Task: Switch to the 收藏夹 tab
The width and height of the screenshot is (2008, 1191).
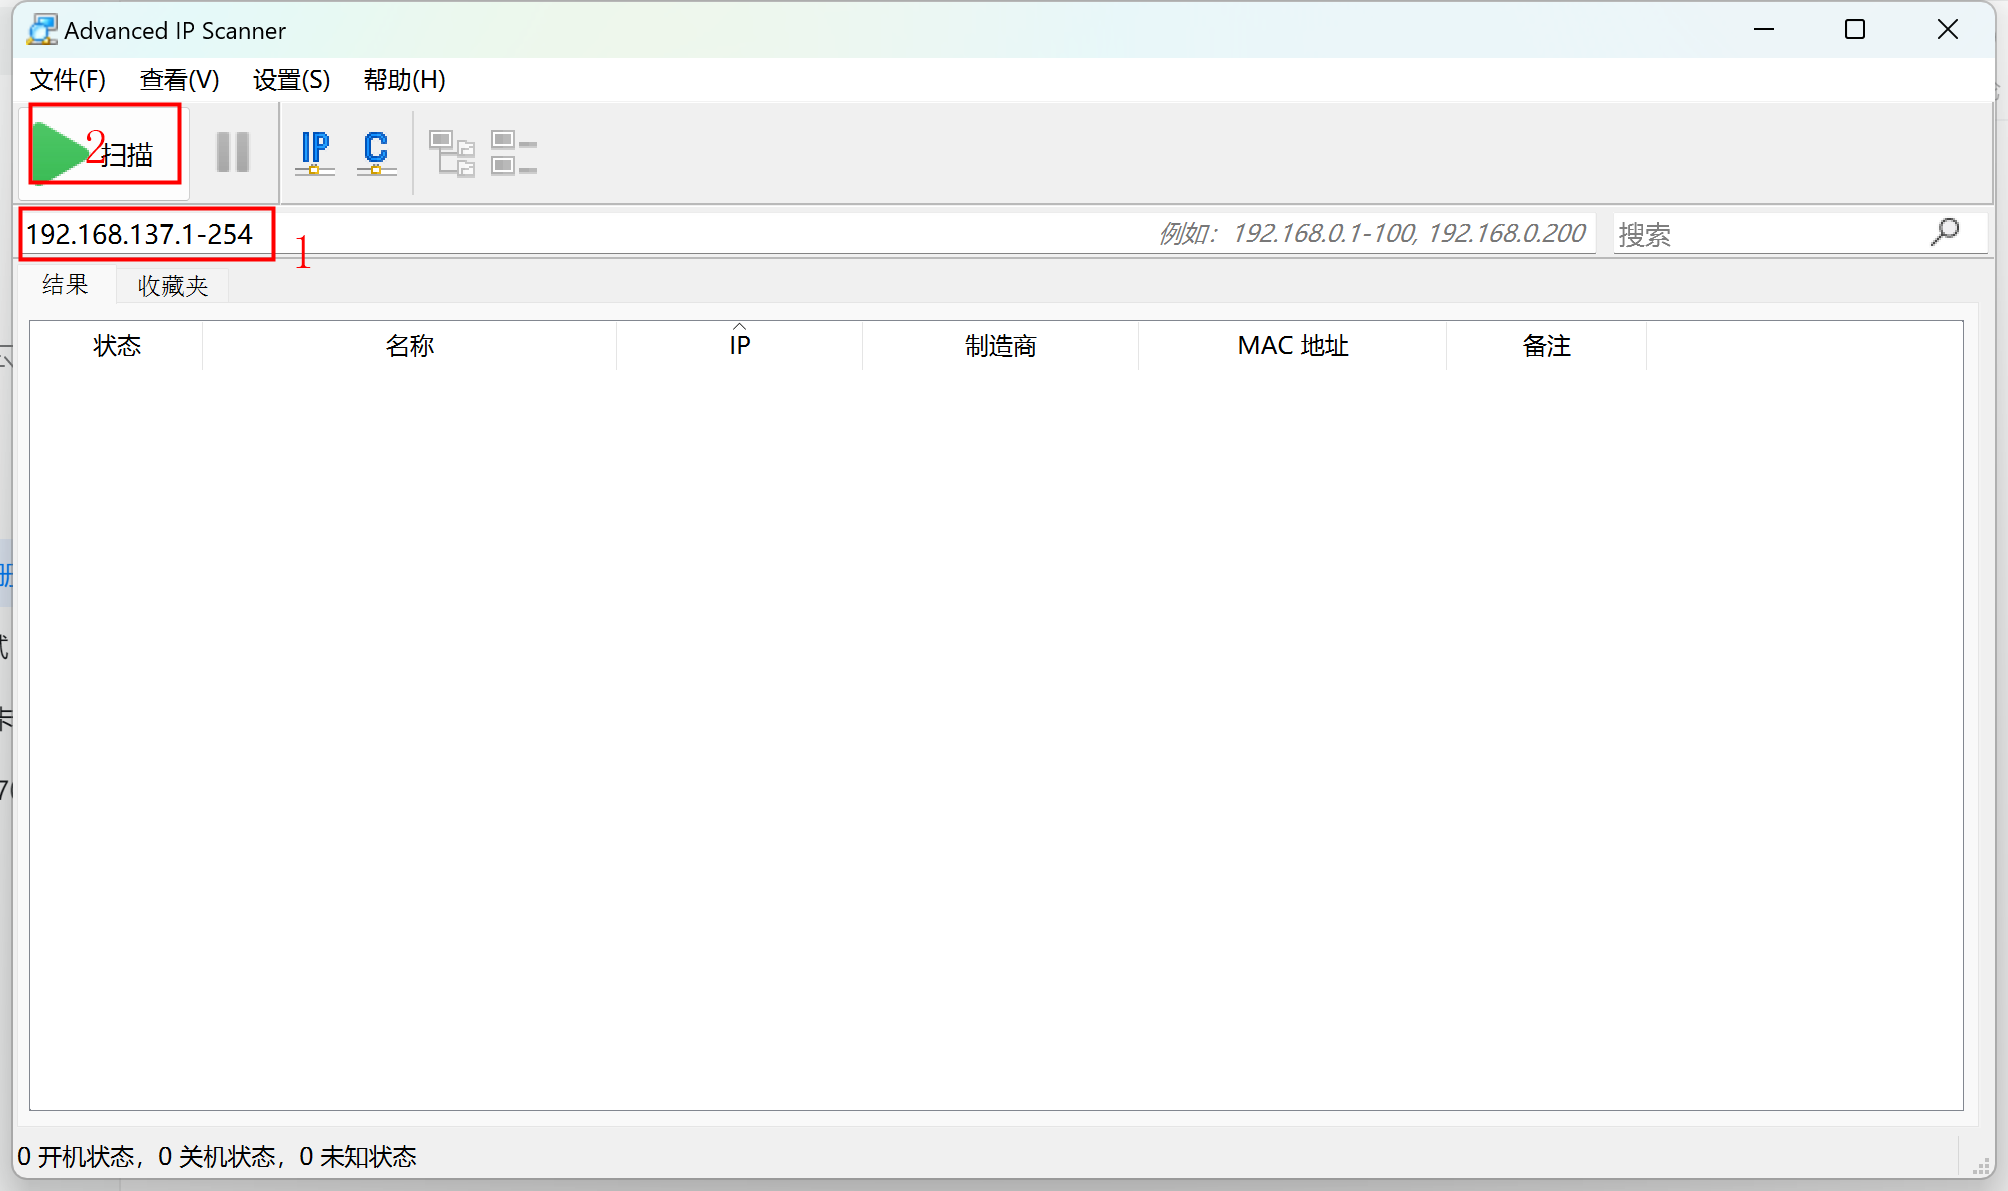Action: (x=173, y=286)
